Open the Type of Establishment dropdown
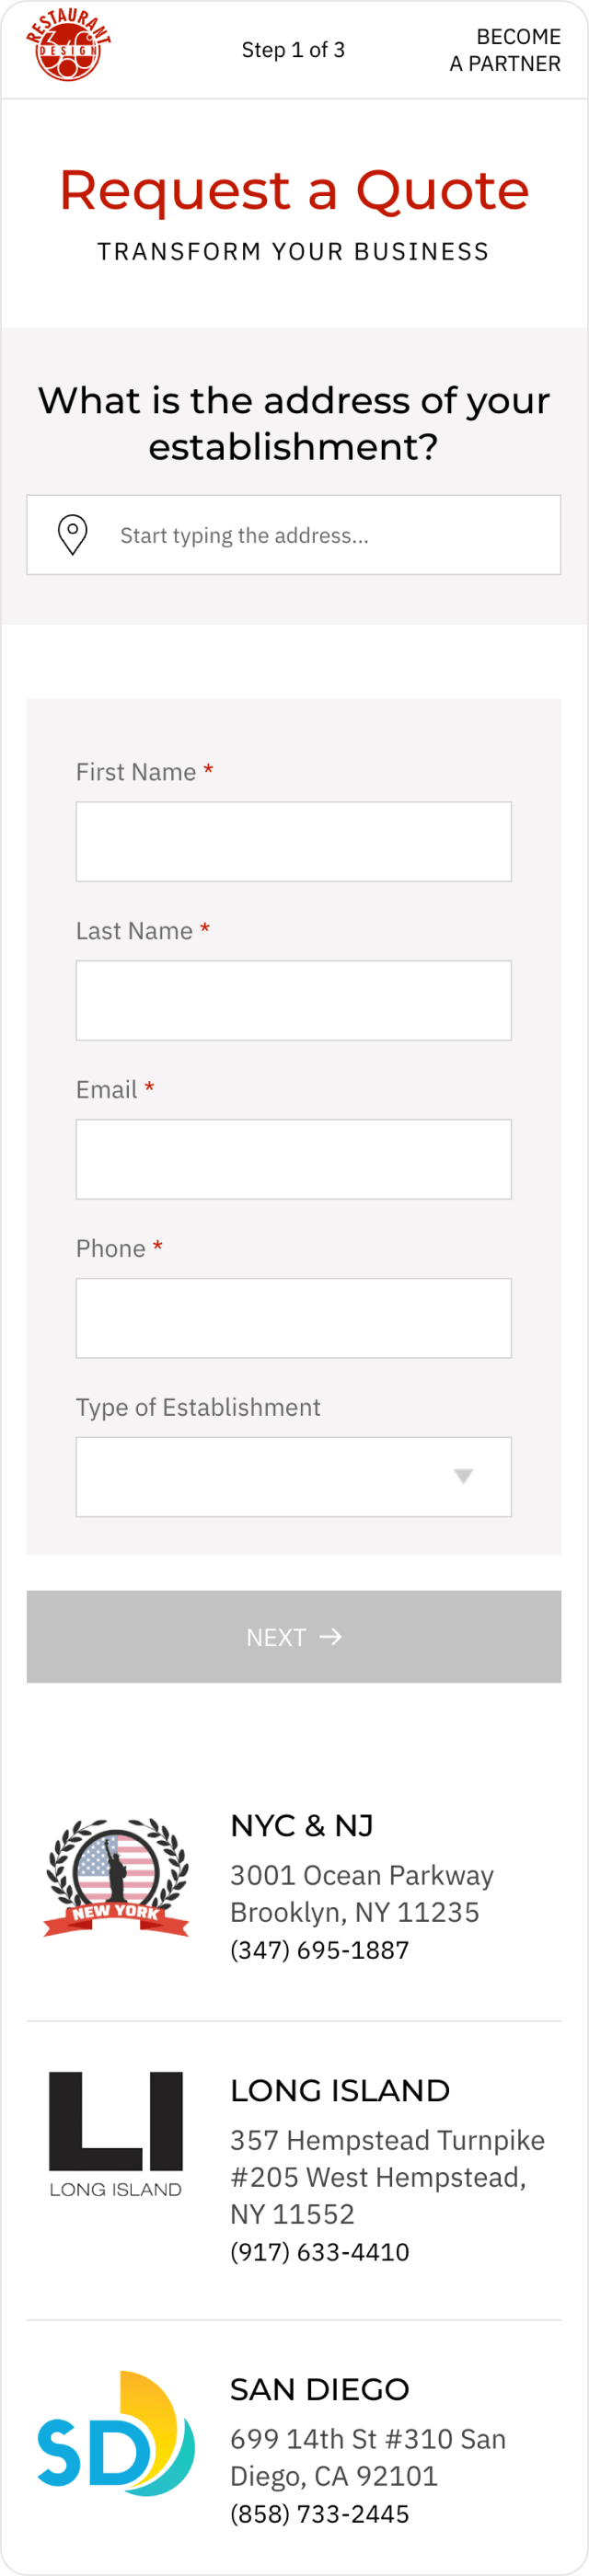 [x=293, y=1477]
